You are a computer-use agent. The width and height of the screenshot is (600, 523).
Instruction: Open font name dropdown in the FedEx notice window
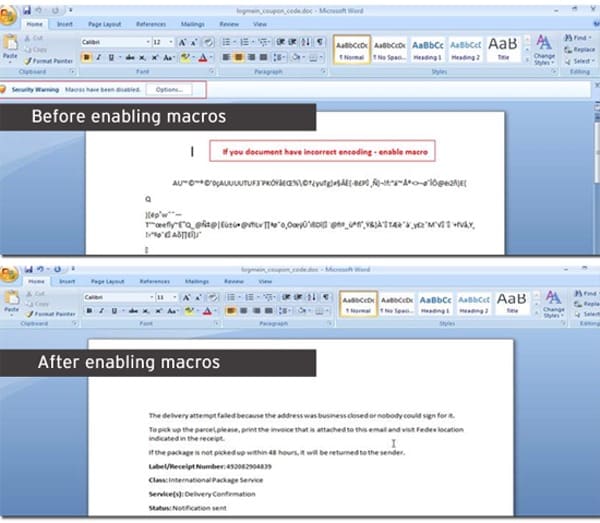pyautogui.click(x=152, y=297)
